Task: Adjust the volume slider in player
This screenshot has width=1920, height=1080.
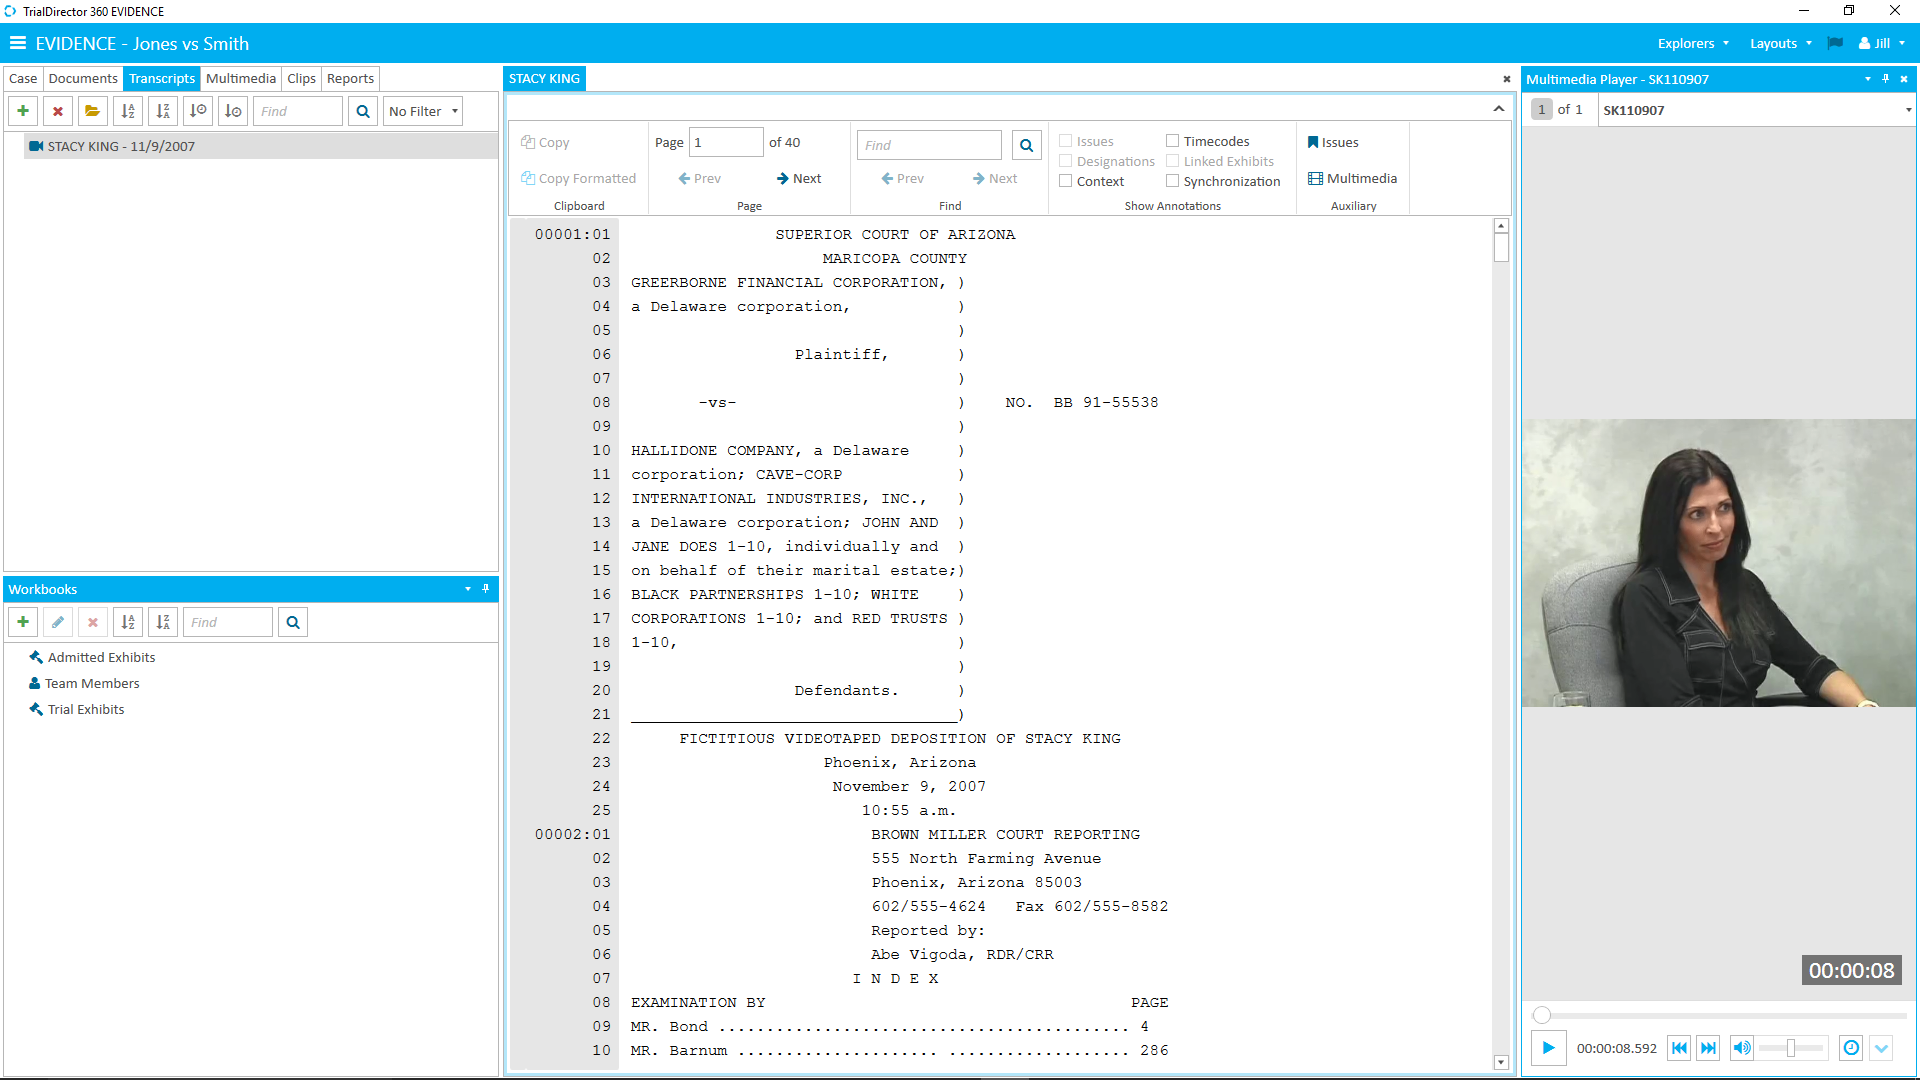Action: pos(1791,1048)
